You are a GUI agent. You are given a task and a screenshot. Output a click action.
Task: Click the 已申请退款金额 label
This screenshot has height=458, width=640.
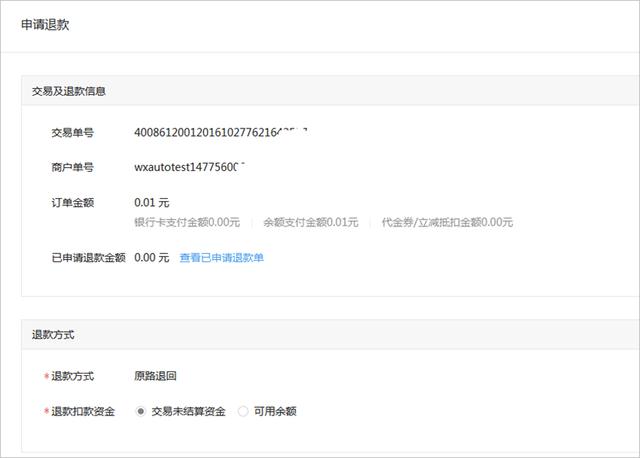click(88, 258)
